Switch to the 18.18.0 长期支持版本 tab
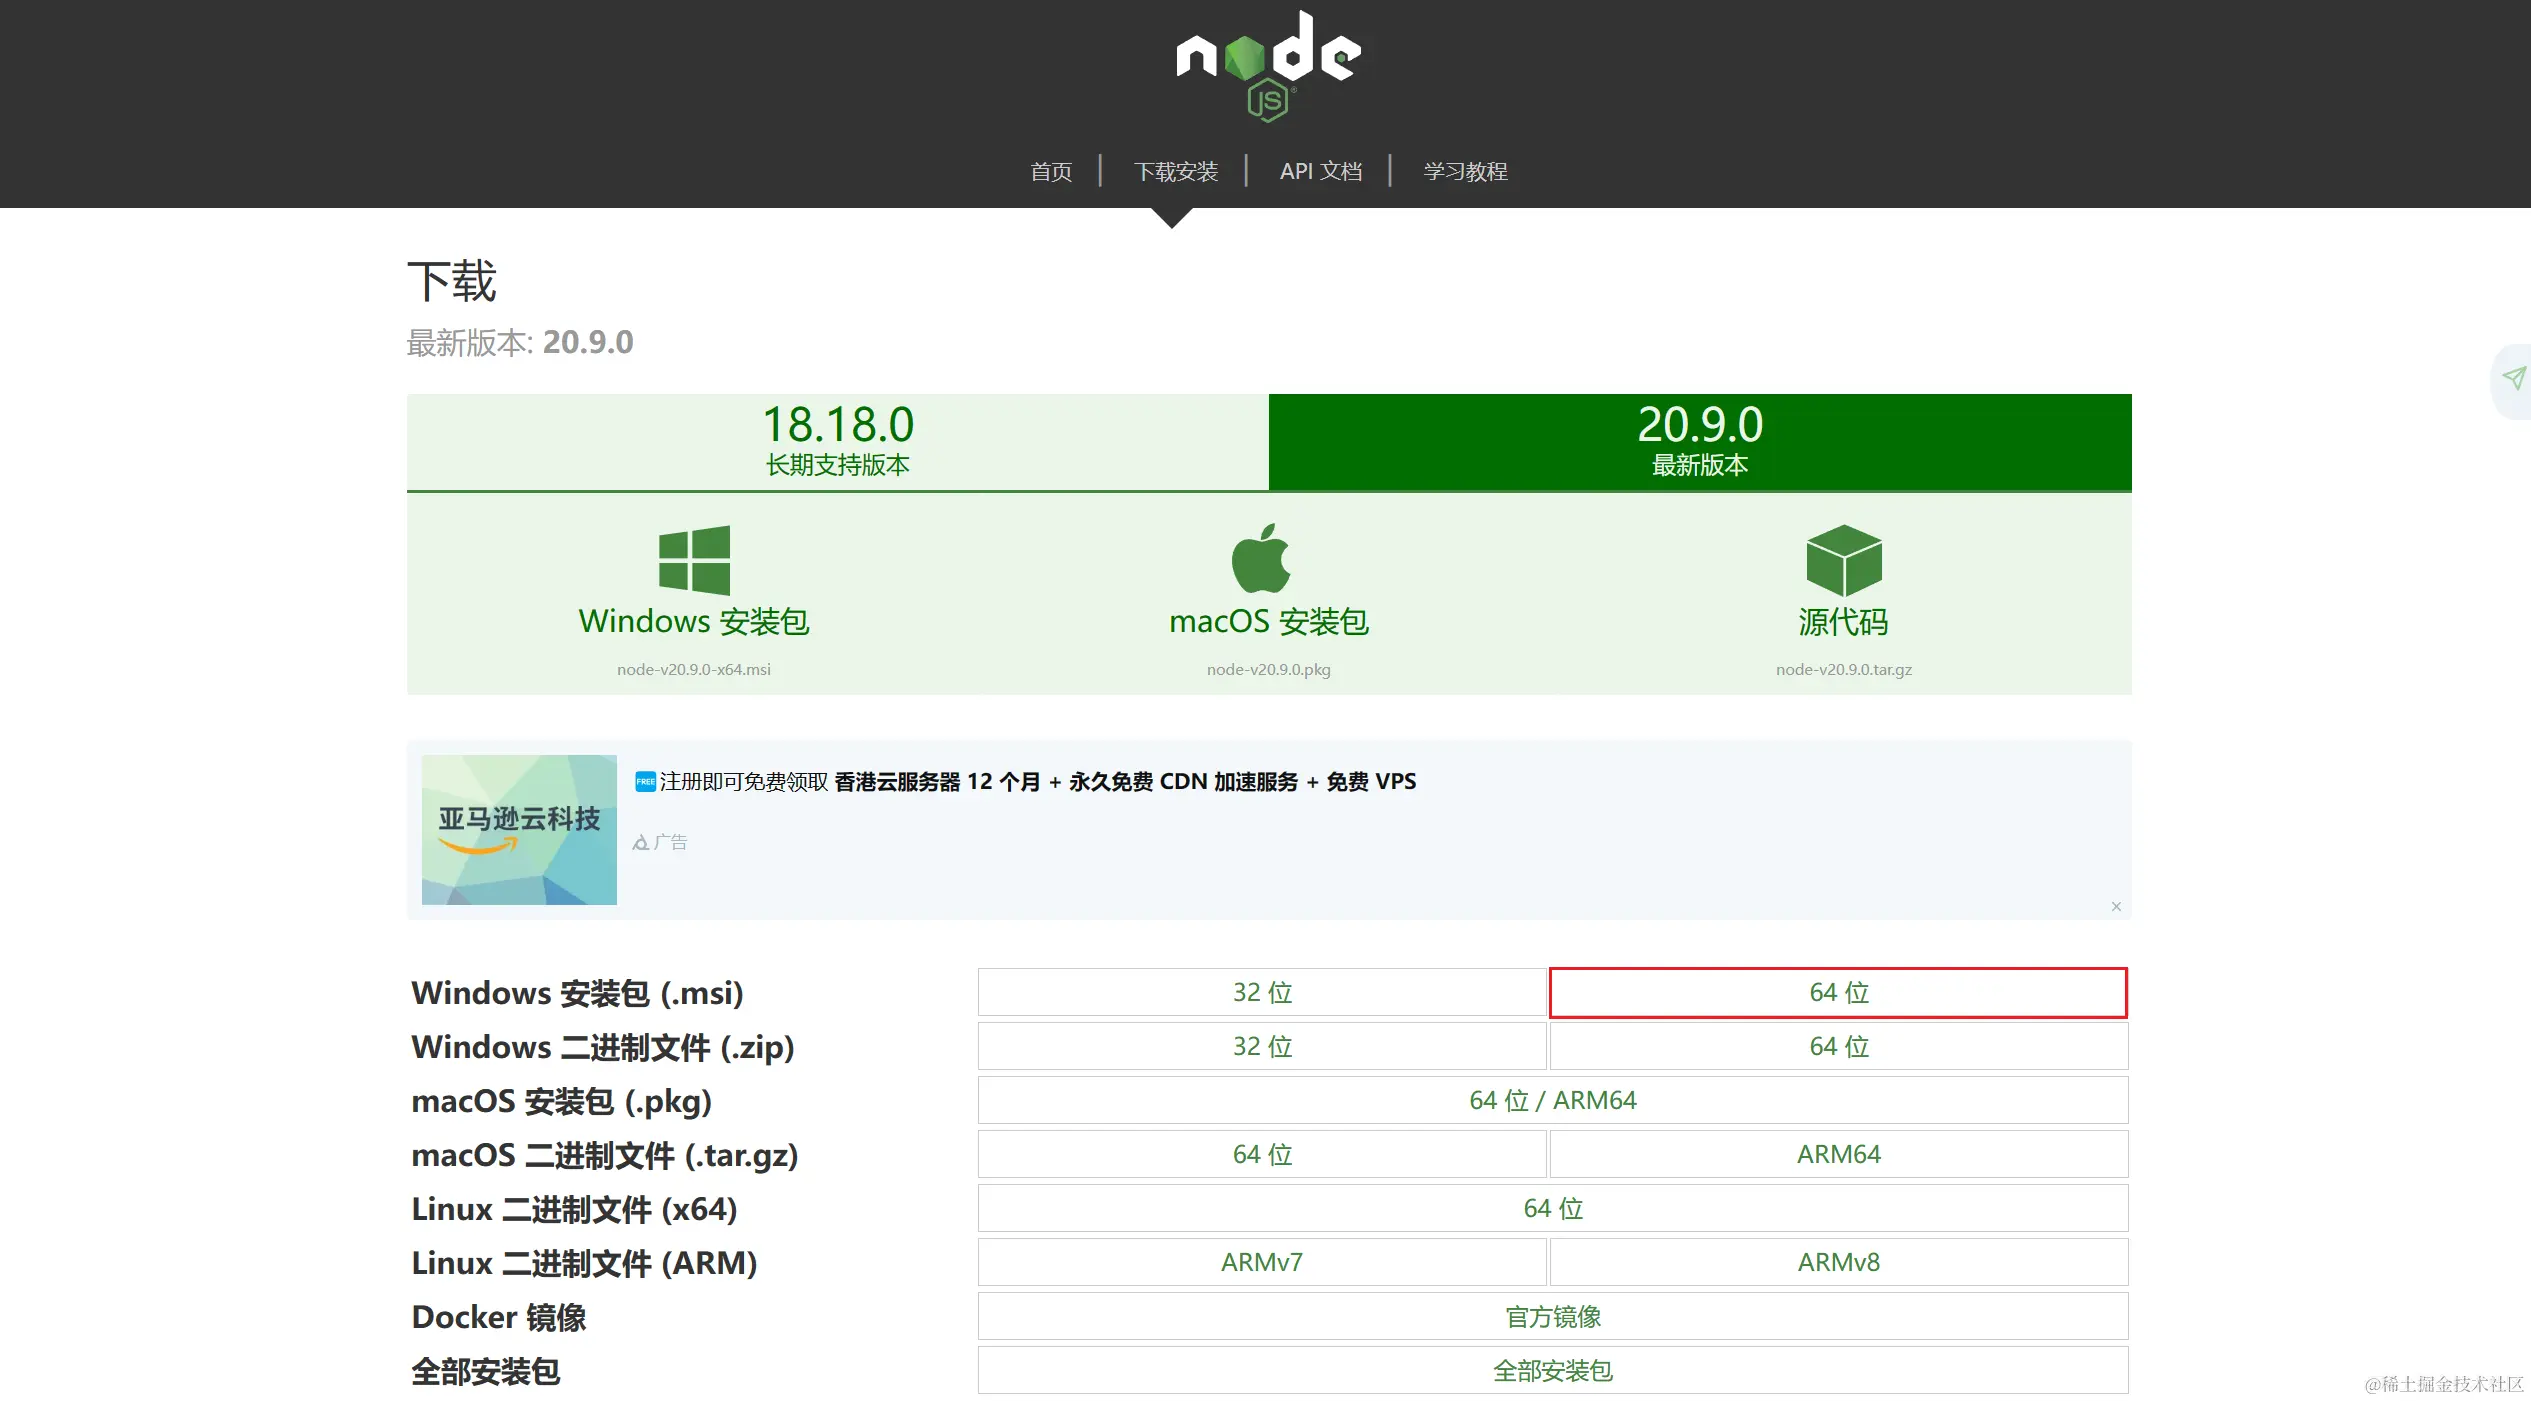Viewport: 2531px width, 1401px height. 838,442
